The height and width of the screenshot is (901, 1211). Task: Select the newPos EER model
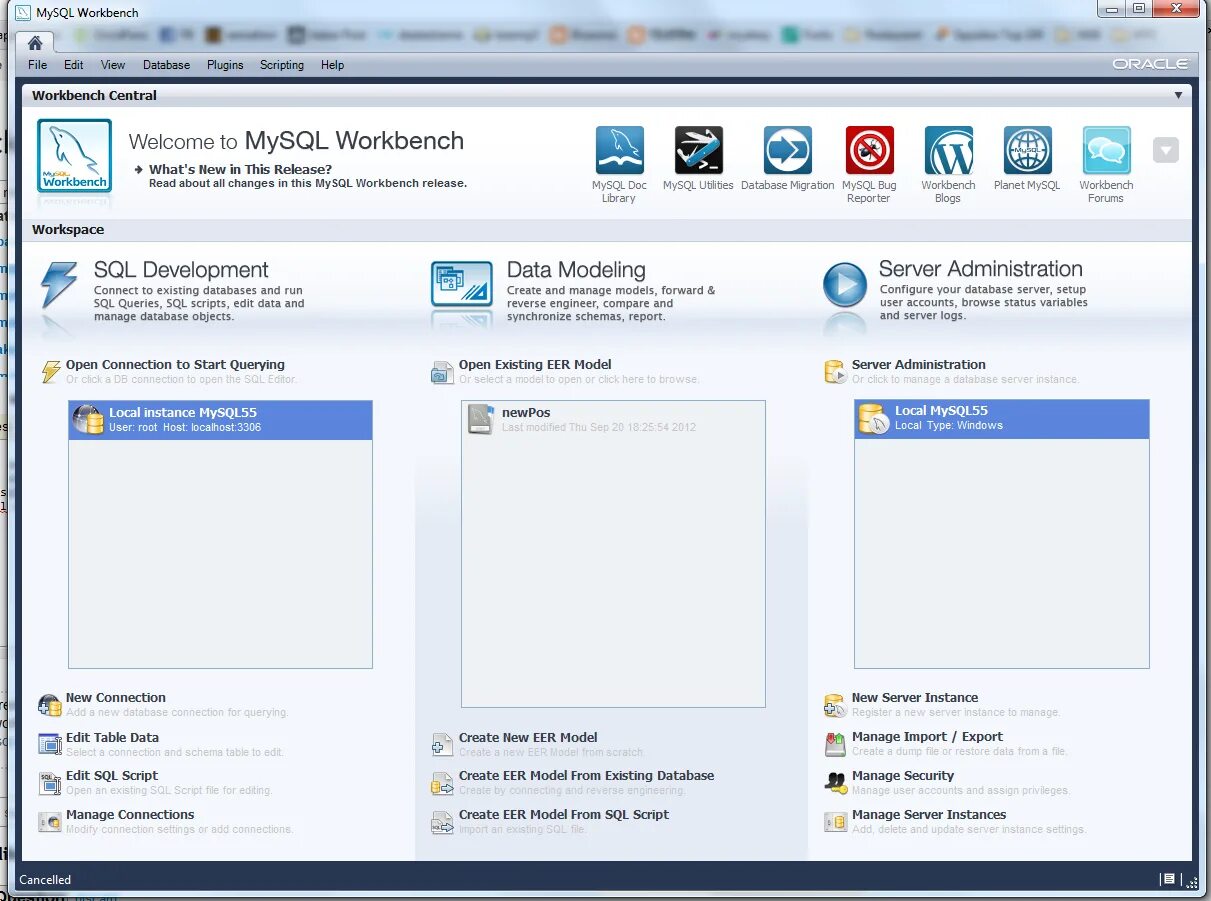pyautogui.click(x=613, y=420)
